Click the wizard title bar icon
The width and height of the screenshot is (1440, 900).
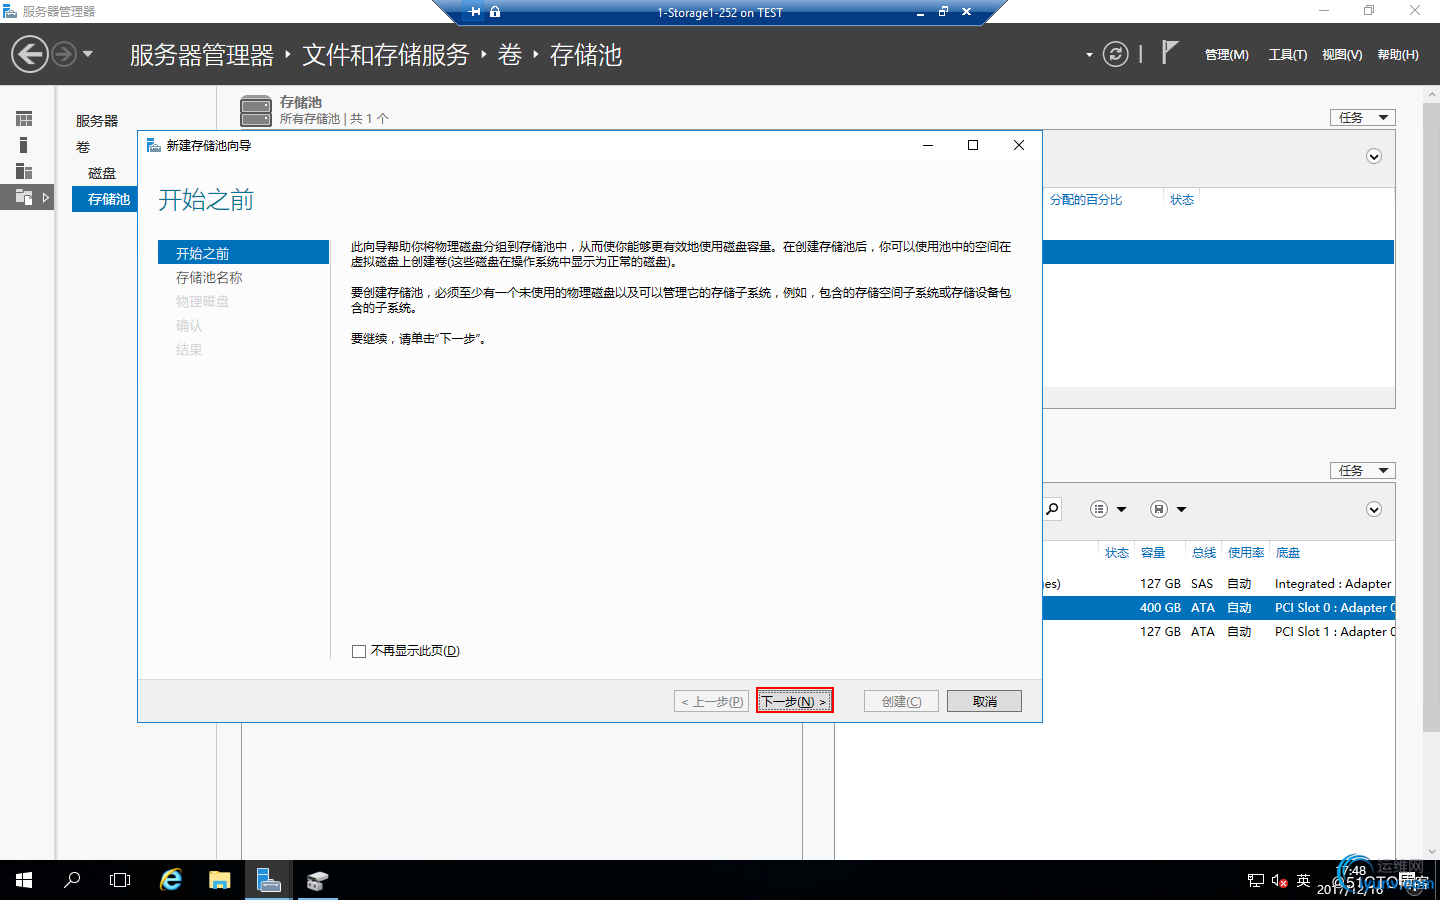click(x=154, y=145)
